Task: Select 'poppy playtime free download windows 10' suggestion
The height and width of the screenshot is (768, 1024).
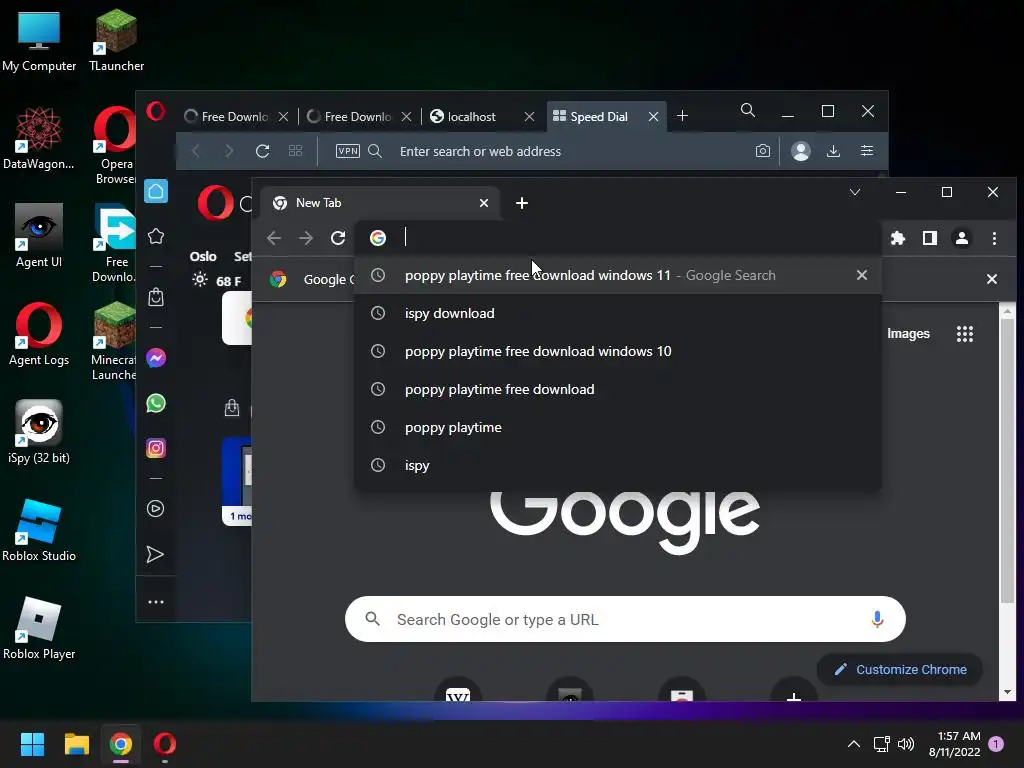Action: point(618,351)
